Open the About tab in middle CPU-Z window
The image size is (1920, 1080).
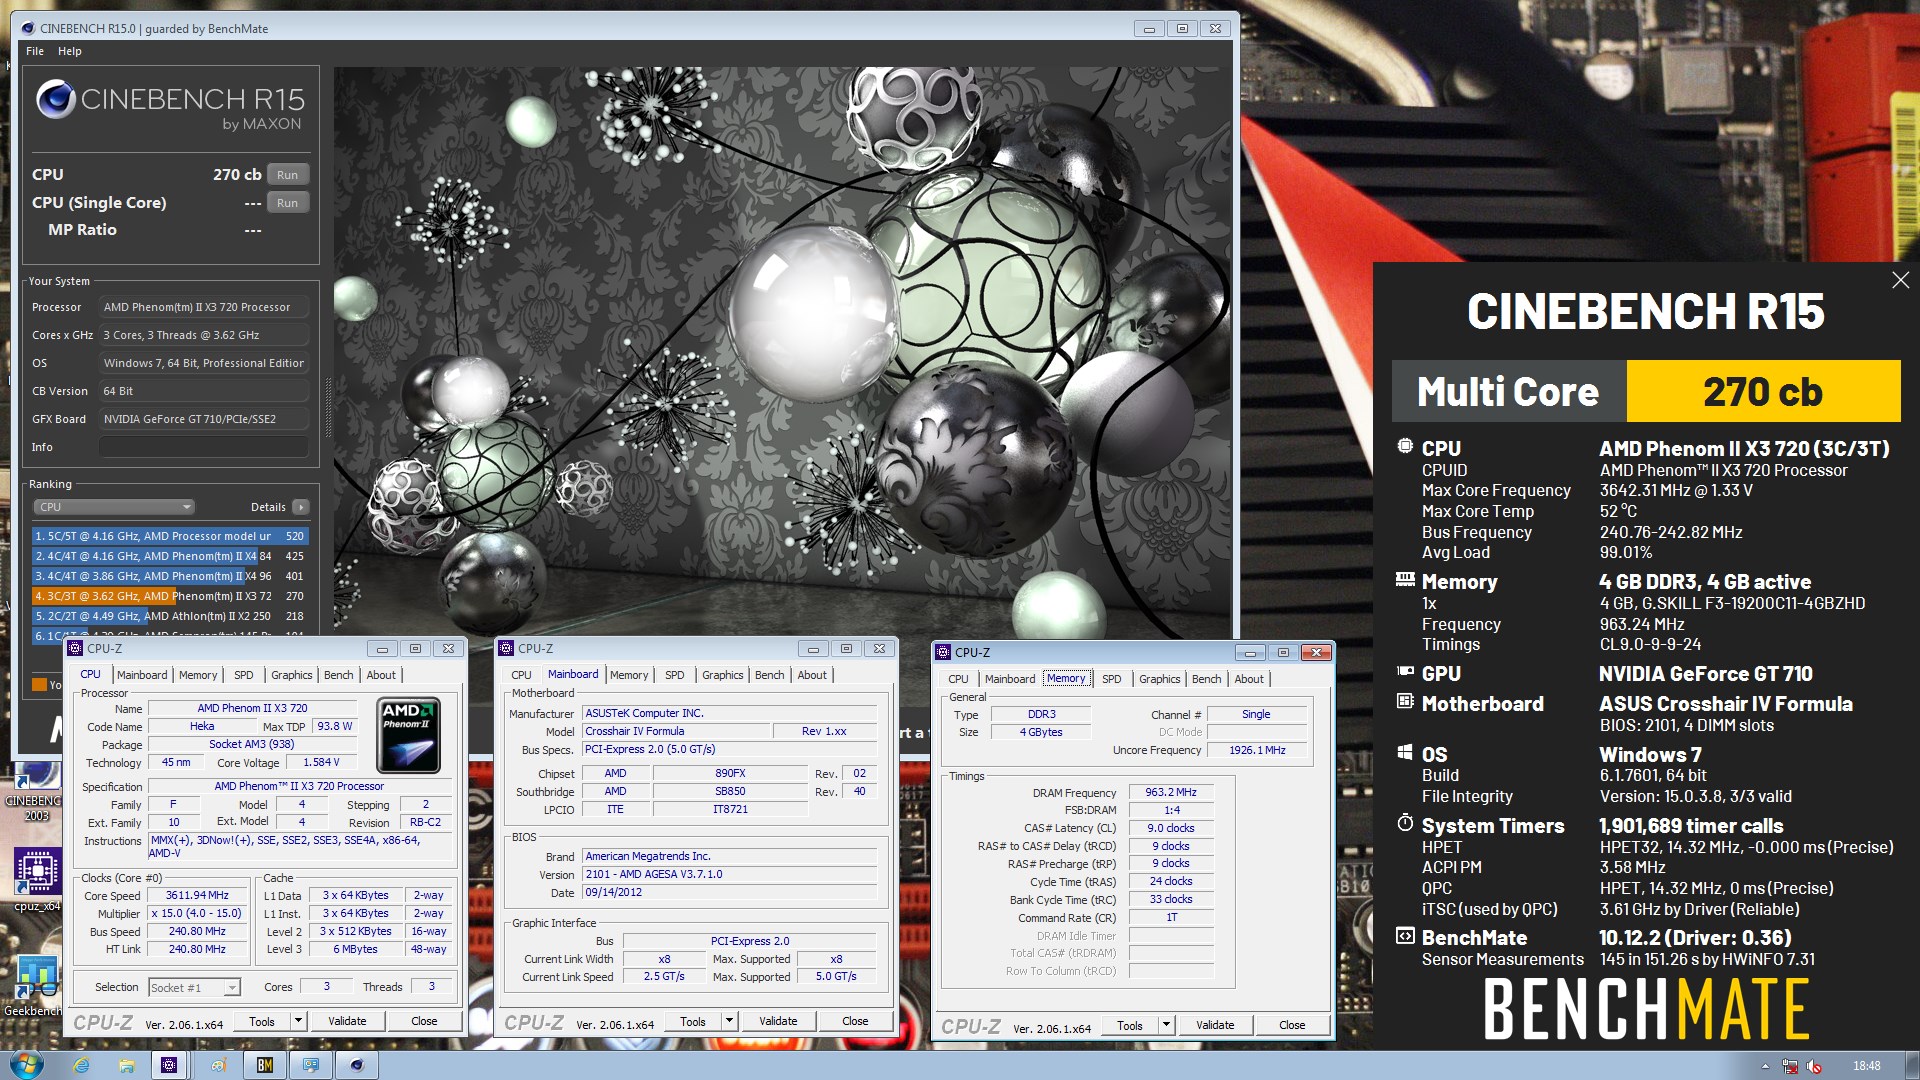pyautogui.click(x=812, y=675)
